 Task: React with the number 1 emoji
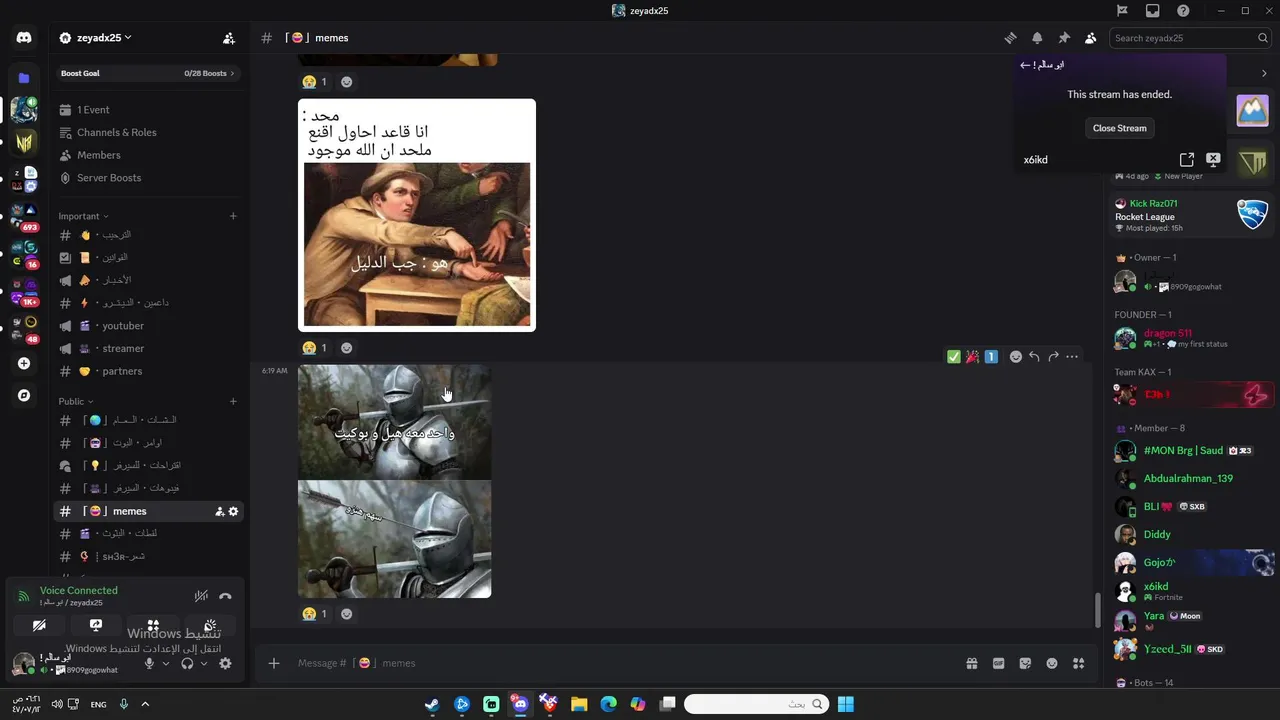click(x=991, y=357)
